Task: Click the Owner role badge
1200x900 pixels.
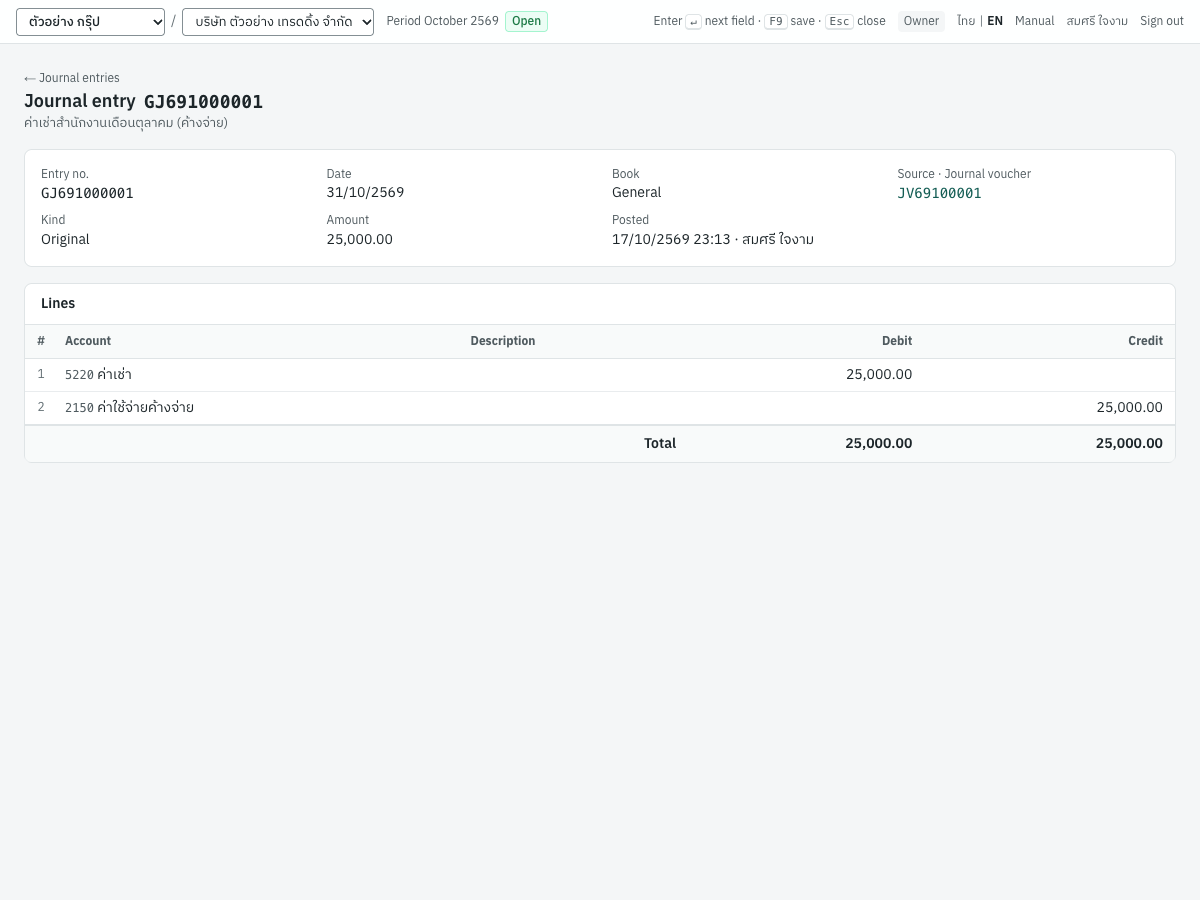Action: pos(921,21)
